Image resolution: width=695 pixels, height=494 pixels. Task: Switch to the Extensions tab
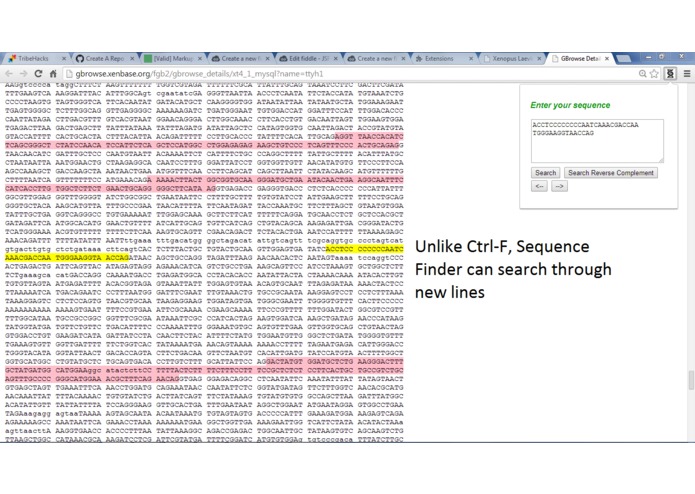(x=444, y=58)
